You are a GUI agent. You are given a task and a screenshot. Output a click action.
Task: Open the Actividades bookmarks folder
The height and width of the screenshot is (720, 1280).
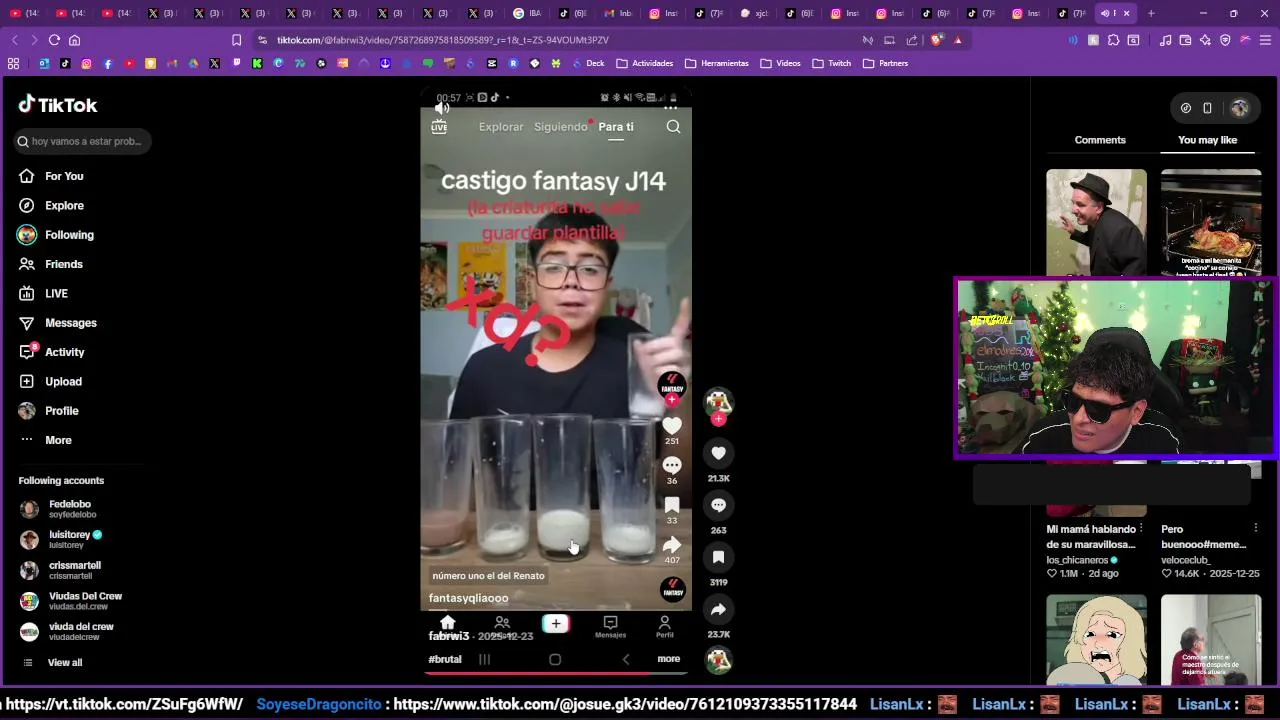pos(645,63)
